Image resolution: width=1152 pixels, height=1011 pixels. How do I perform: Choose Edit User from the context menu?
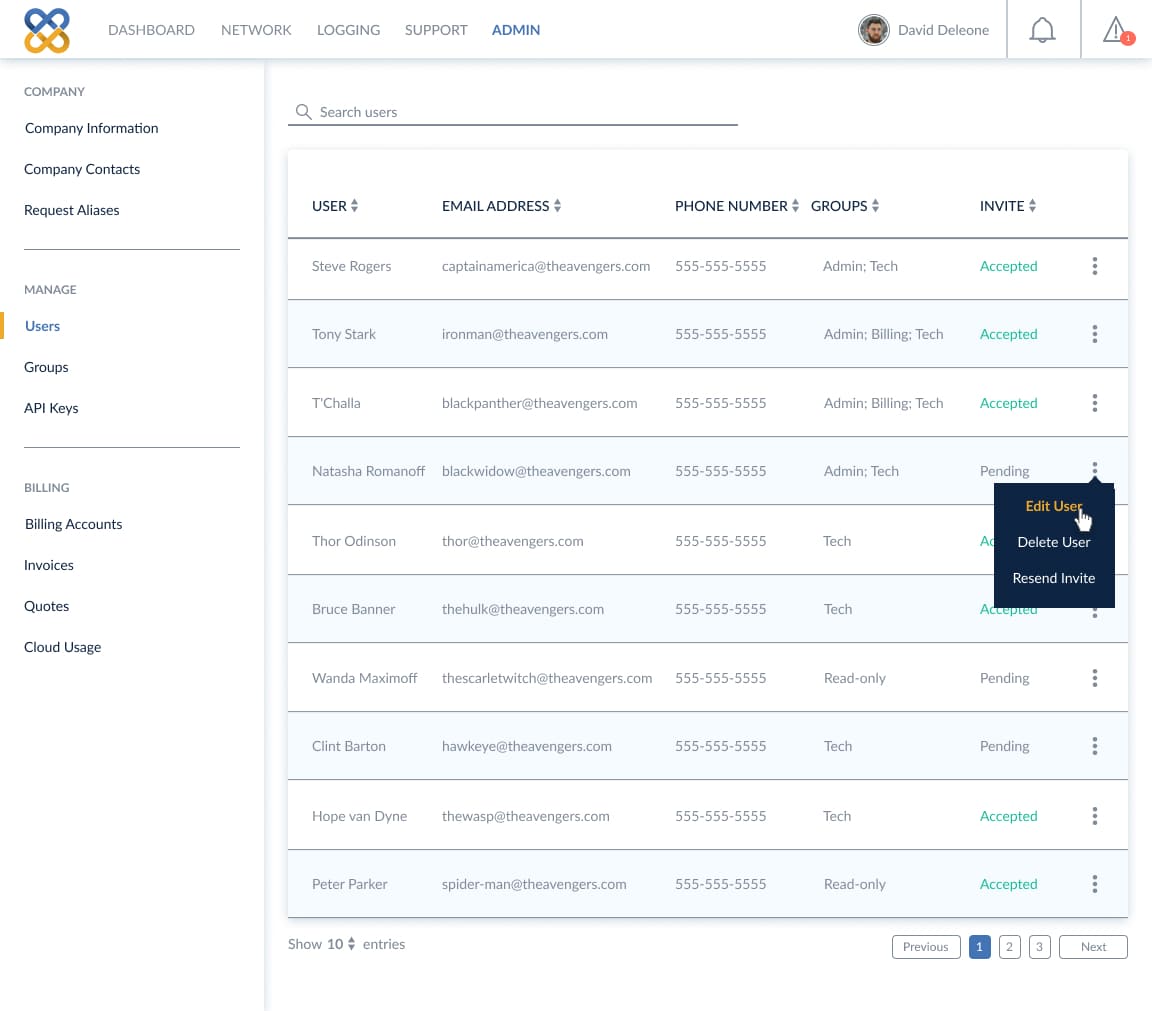click(x=1054, y=506)
